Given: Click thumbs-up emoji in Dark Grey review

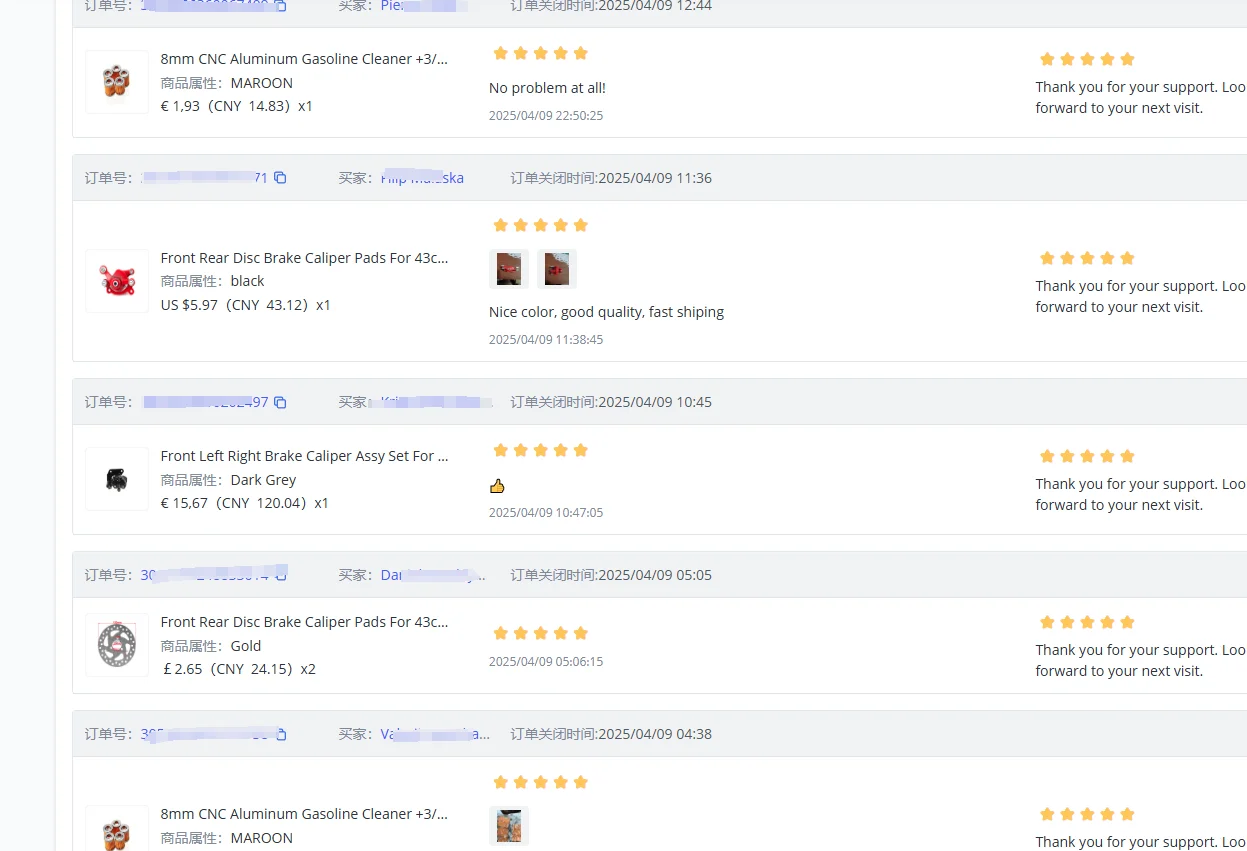Looking at the screenshot, I should pyautogui.click(x=497, y=486).
